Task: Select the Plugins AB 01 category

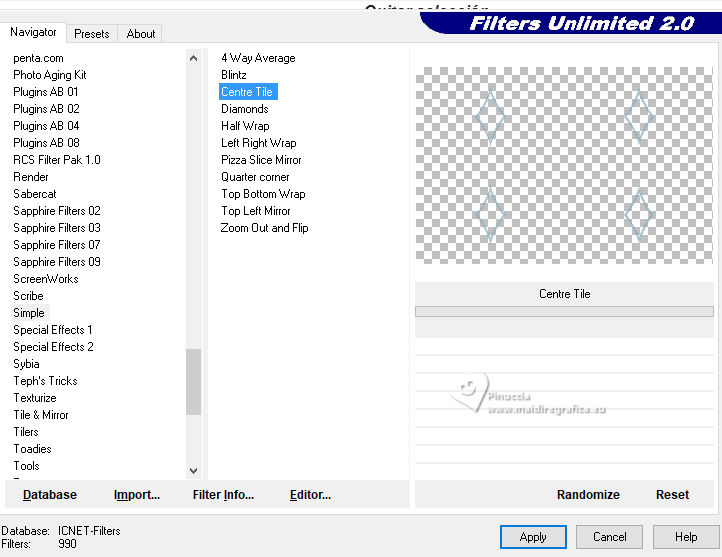Action: pyautogui.click(x=46, y=92)
